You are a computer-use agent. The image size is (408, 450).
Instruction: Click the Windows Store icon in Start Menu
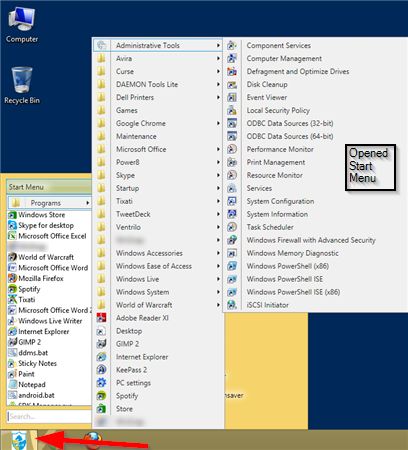tap(12, 215)
